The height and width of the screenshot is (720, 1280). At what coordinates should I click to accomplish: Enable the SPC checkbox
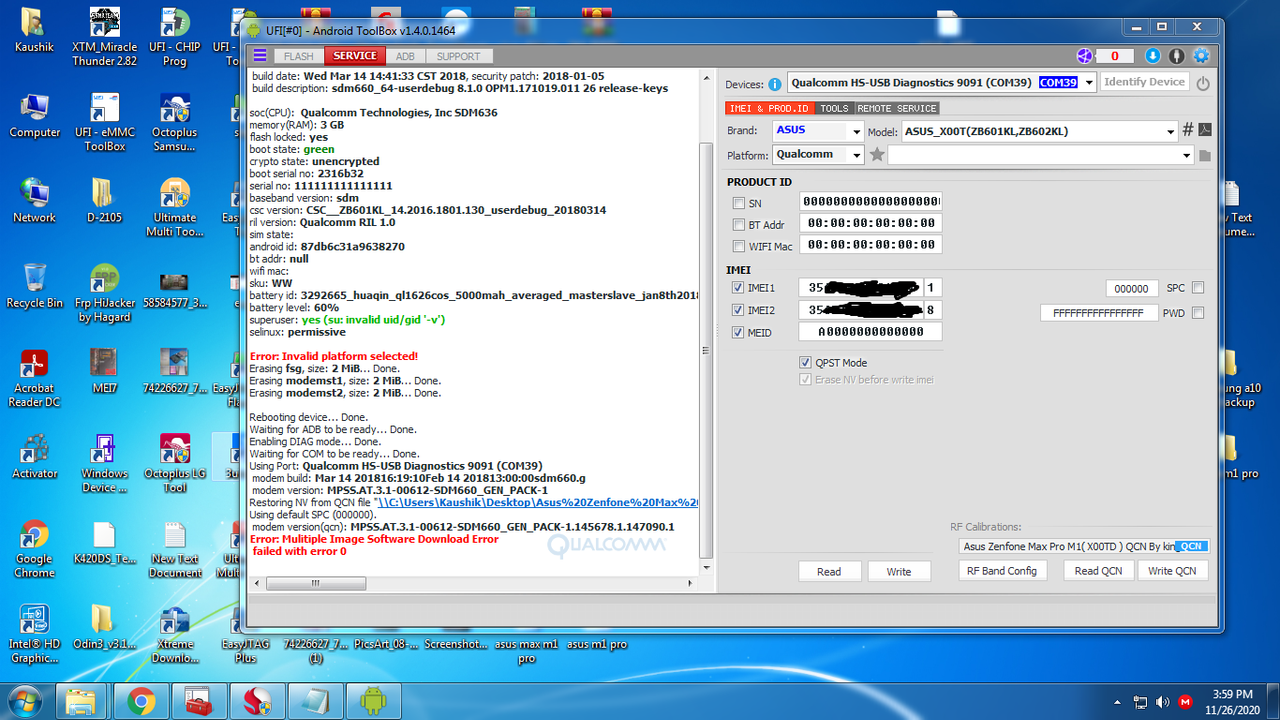pyautogui.click(x=1198, y=288)
